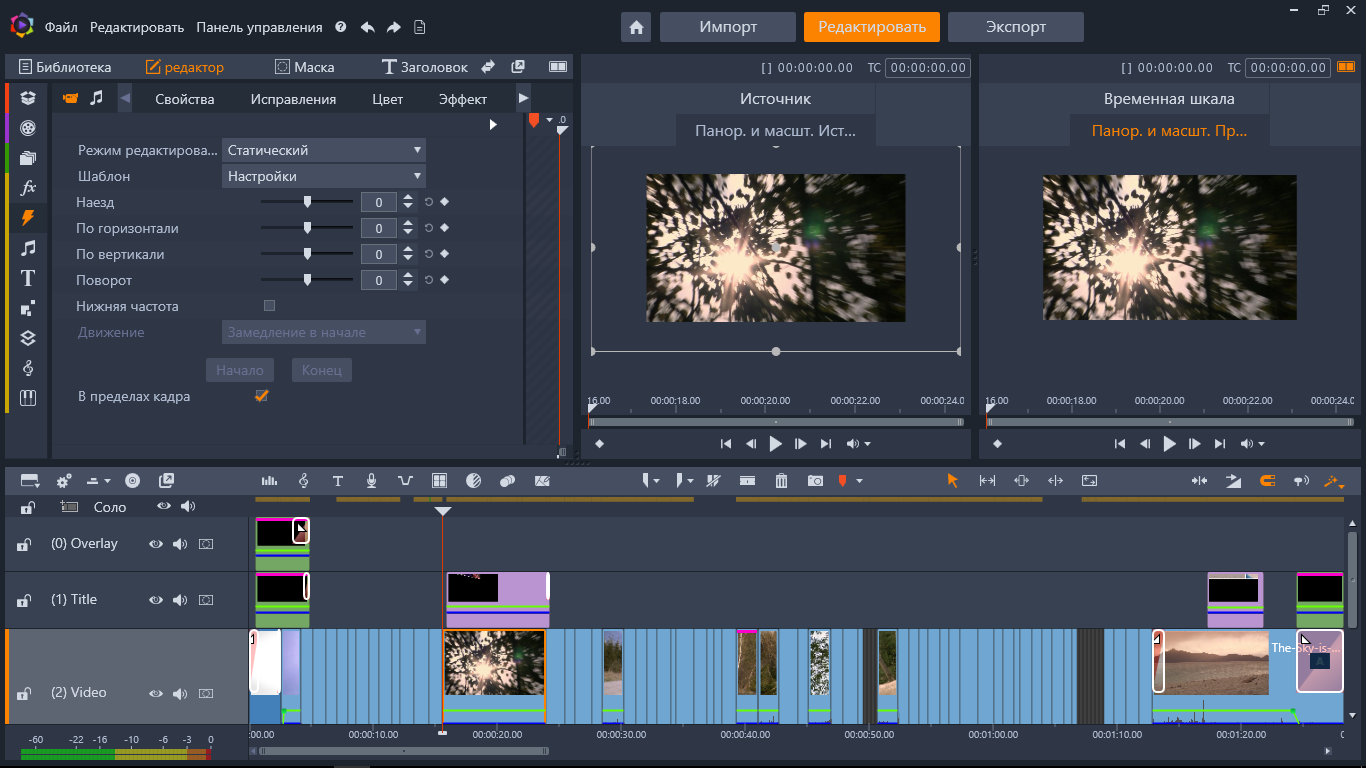Open the 'Режим редактирования' Статический dropdown
The image size is (1366, 768).
pos(323,150)
